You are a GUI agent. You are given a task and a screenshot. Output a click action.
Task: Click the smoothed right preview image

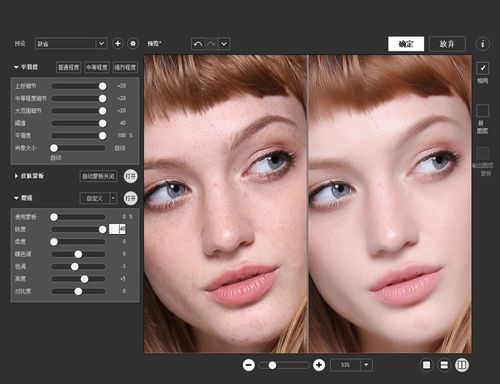click(x=390, y=204)
